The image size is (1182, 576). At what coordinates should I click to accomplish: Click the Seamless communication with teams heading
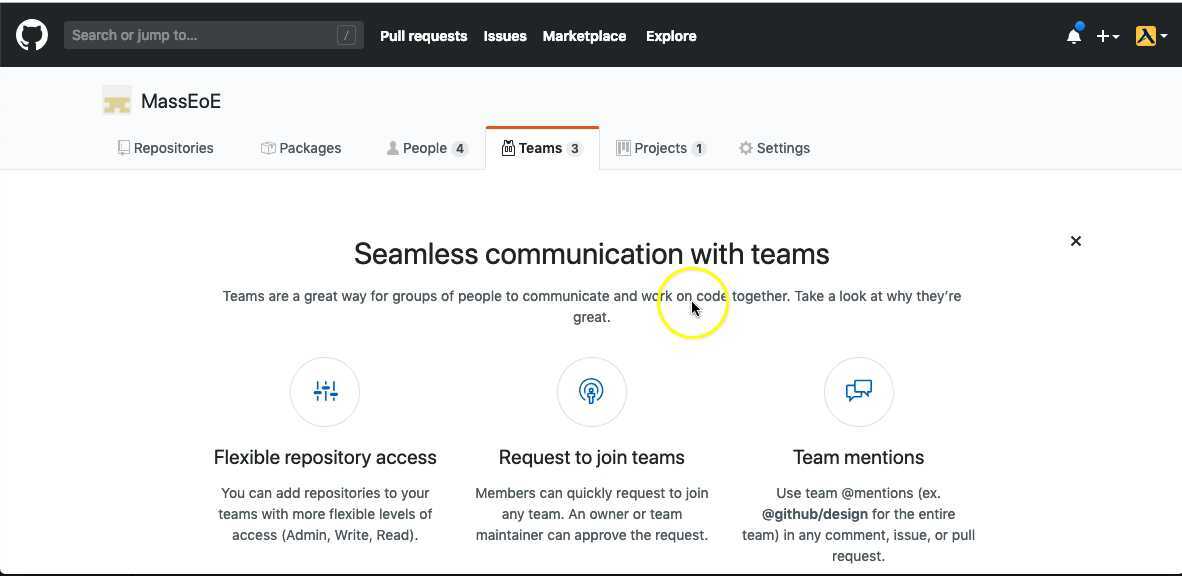[x=592, y=254]
